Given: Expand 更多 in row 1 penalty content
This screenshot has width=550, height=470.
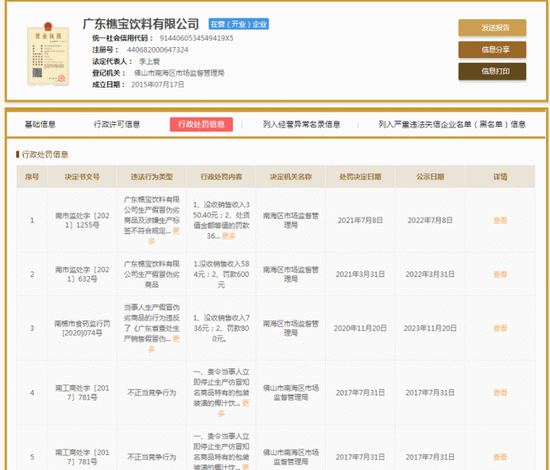Looking at the screenshot, I should click(229, 236).
